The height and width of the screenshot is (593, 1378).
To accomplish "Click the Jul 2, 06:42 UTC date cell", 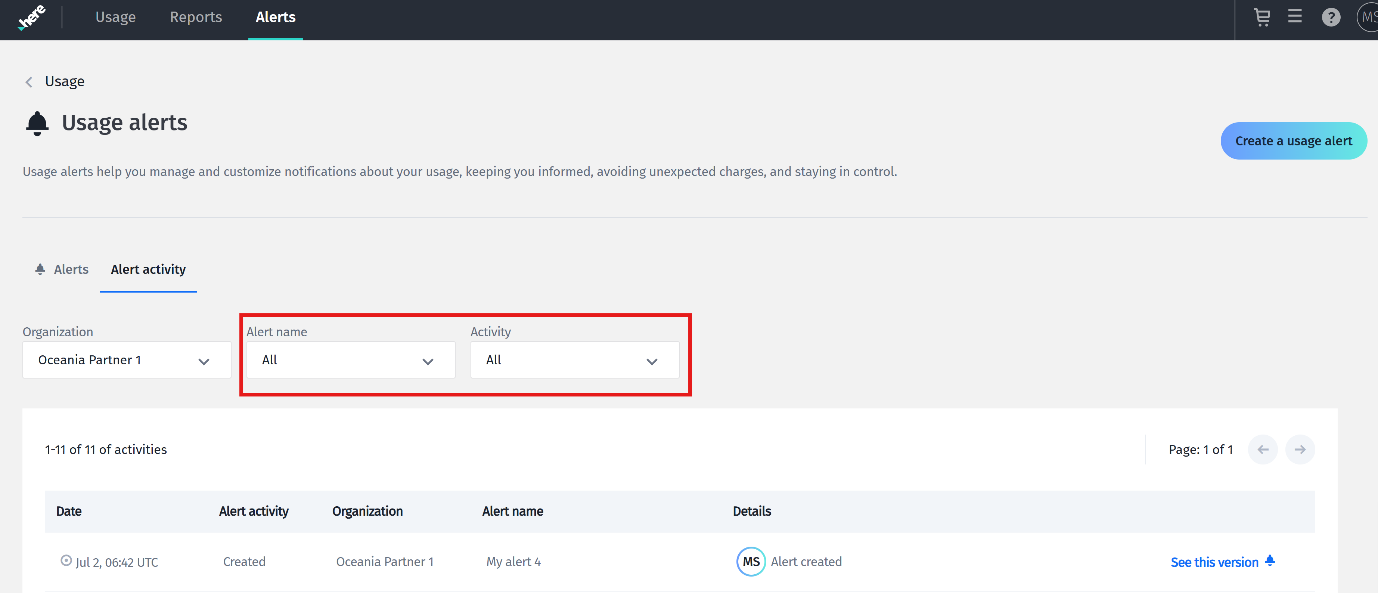I will (x=117, y=562).
